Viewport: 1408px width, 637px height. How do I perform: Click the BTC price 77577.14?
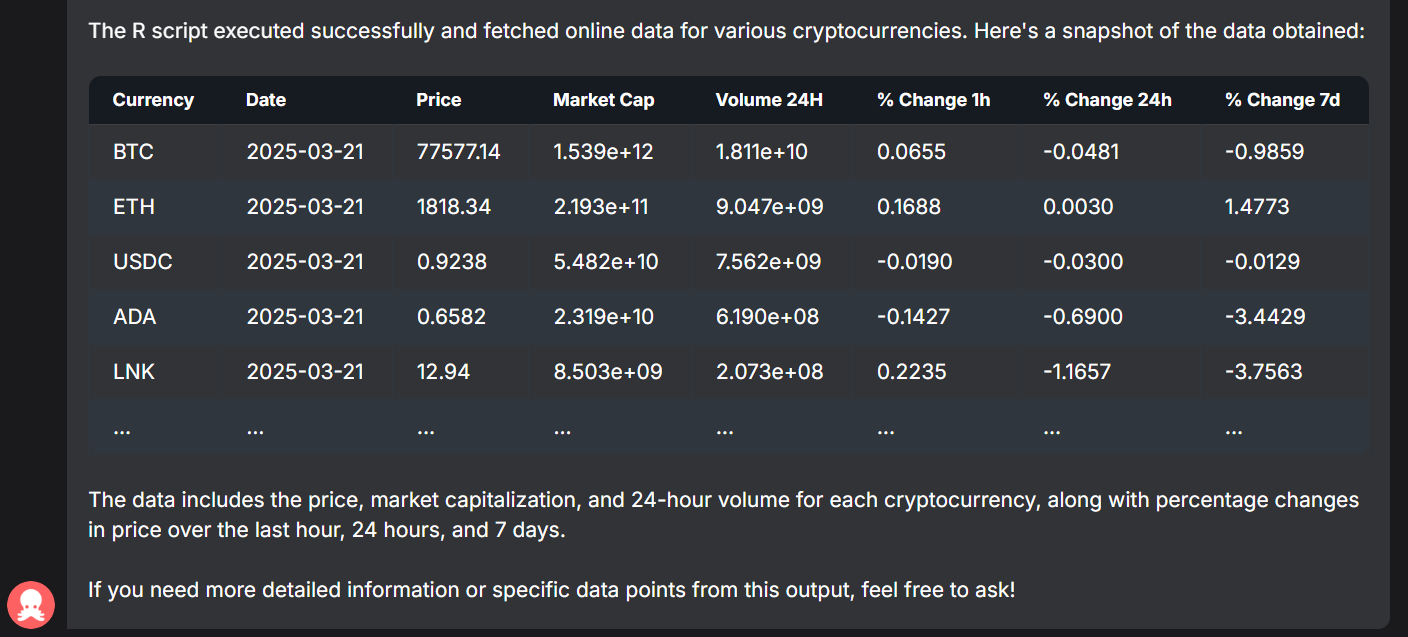click(458, 152)
